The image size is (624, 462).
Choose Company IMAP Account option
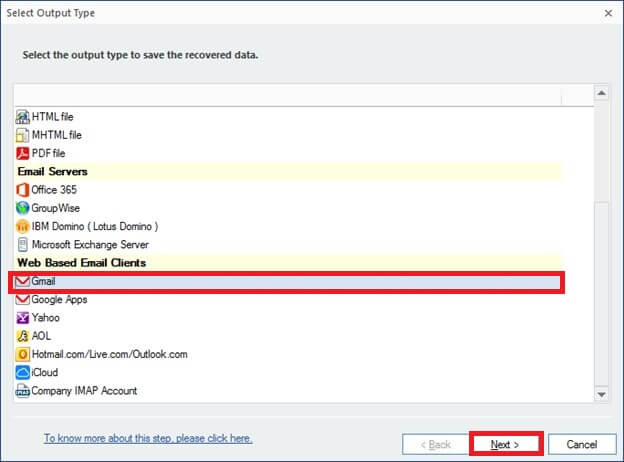289,391
